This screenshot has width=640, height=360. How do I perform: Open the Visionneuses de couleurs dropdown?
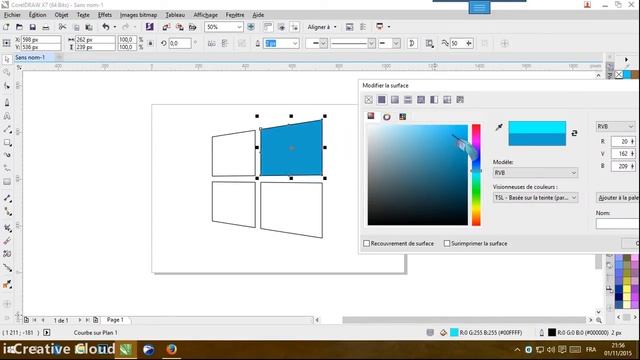pyautogui.click(x=535, y=198)
